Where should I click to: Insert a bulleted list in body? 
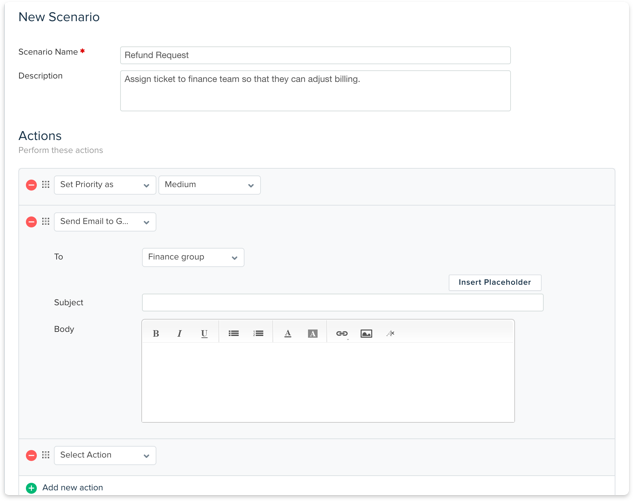click(234, 333)
